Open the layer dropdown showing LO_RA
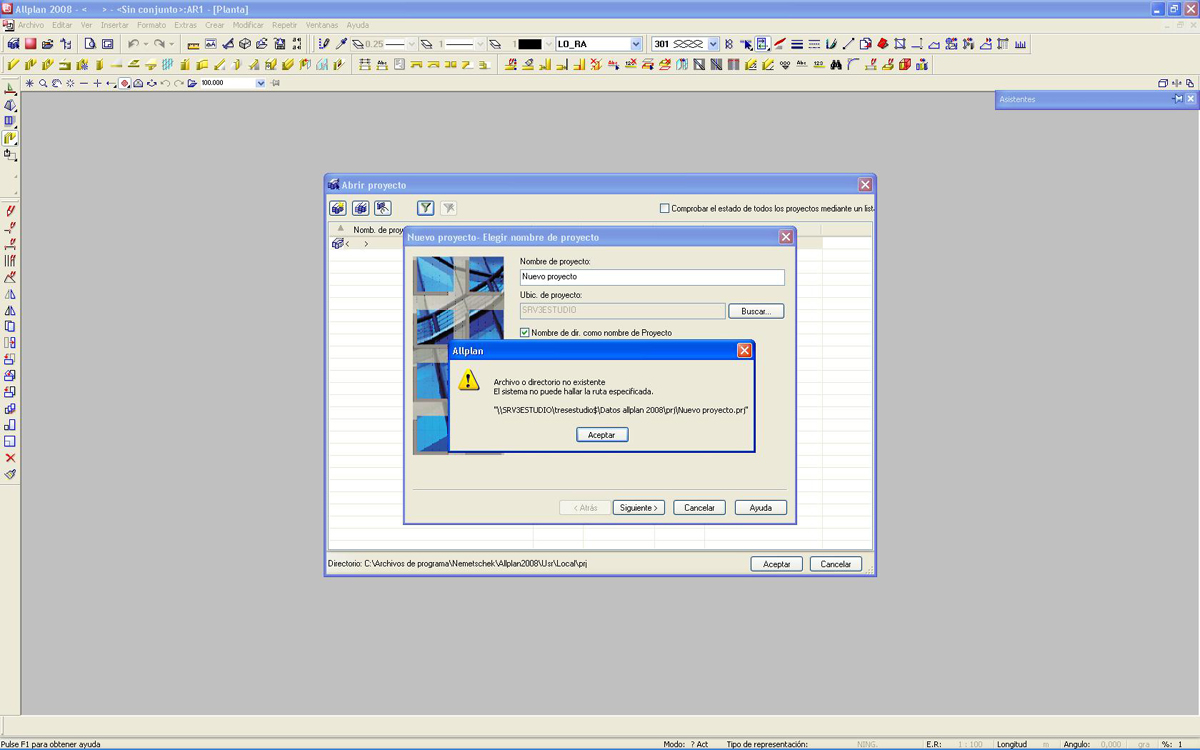The image size is (1200, 750). pos(636,44)
